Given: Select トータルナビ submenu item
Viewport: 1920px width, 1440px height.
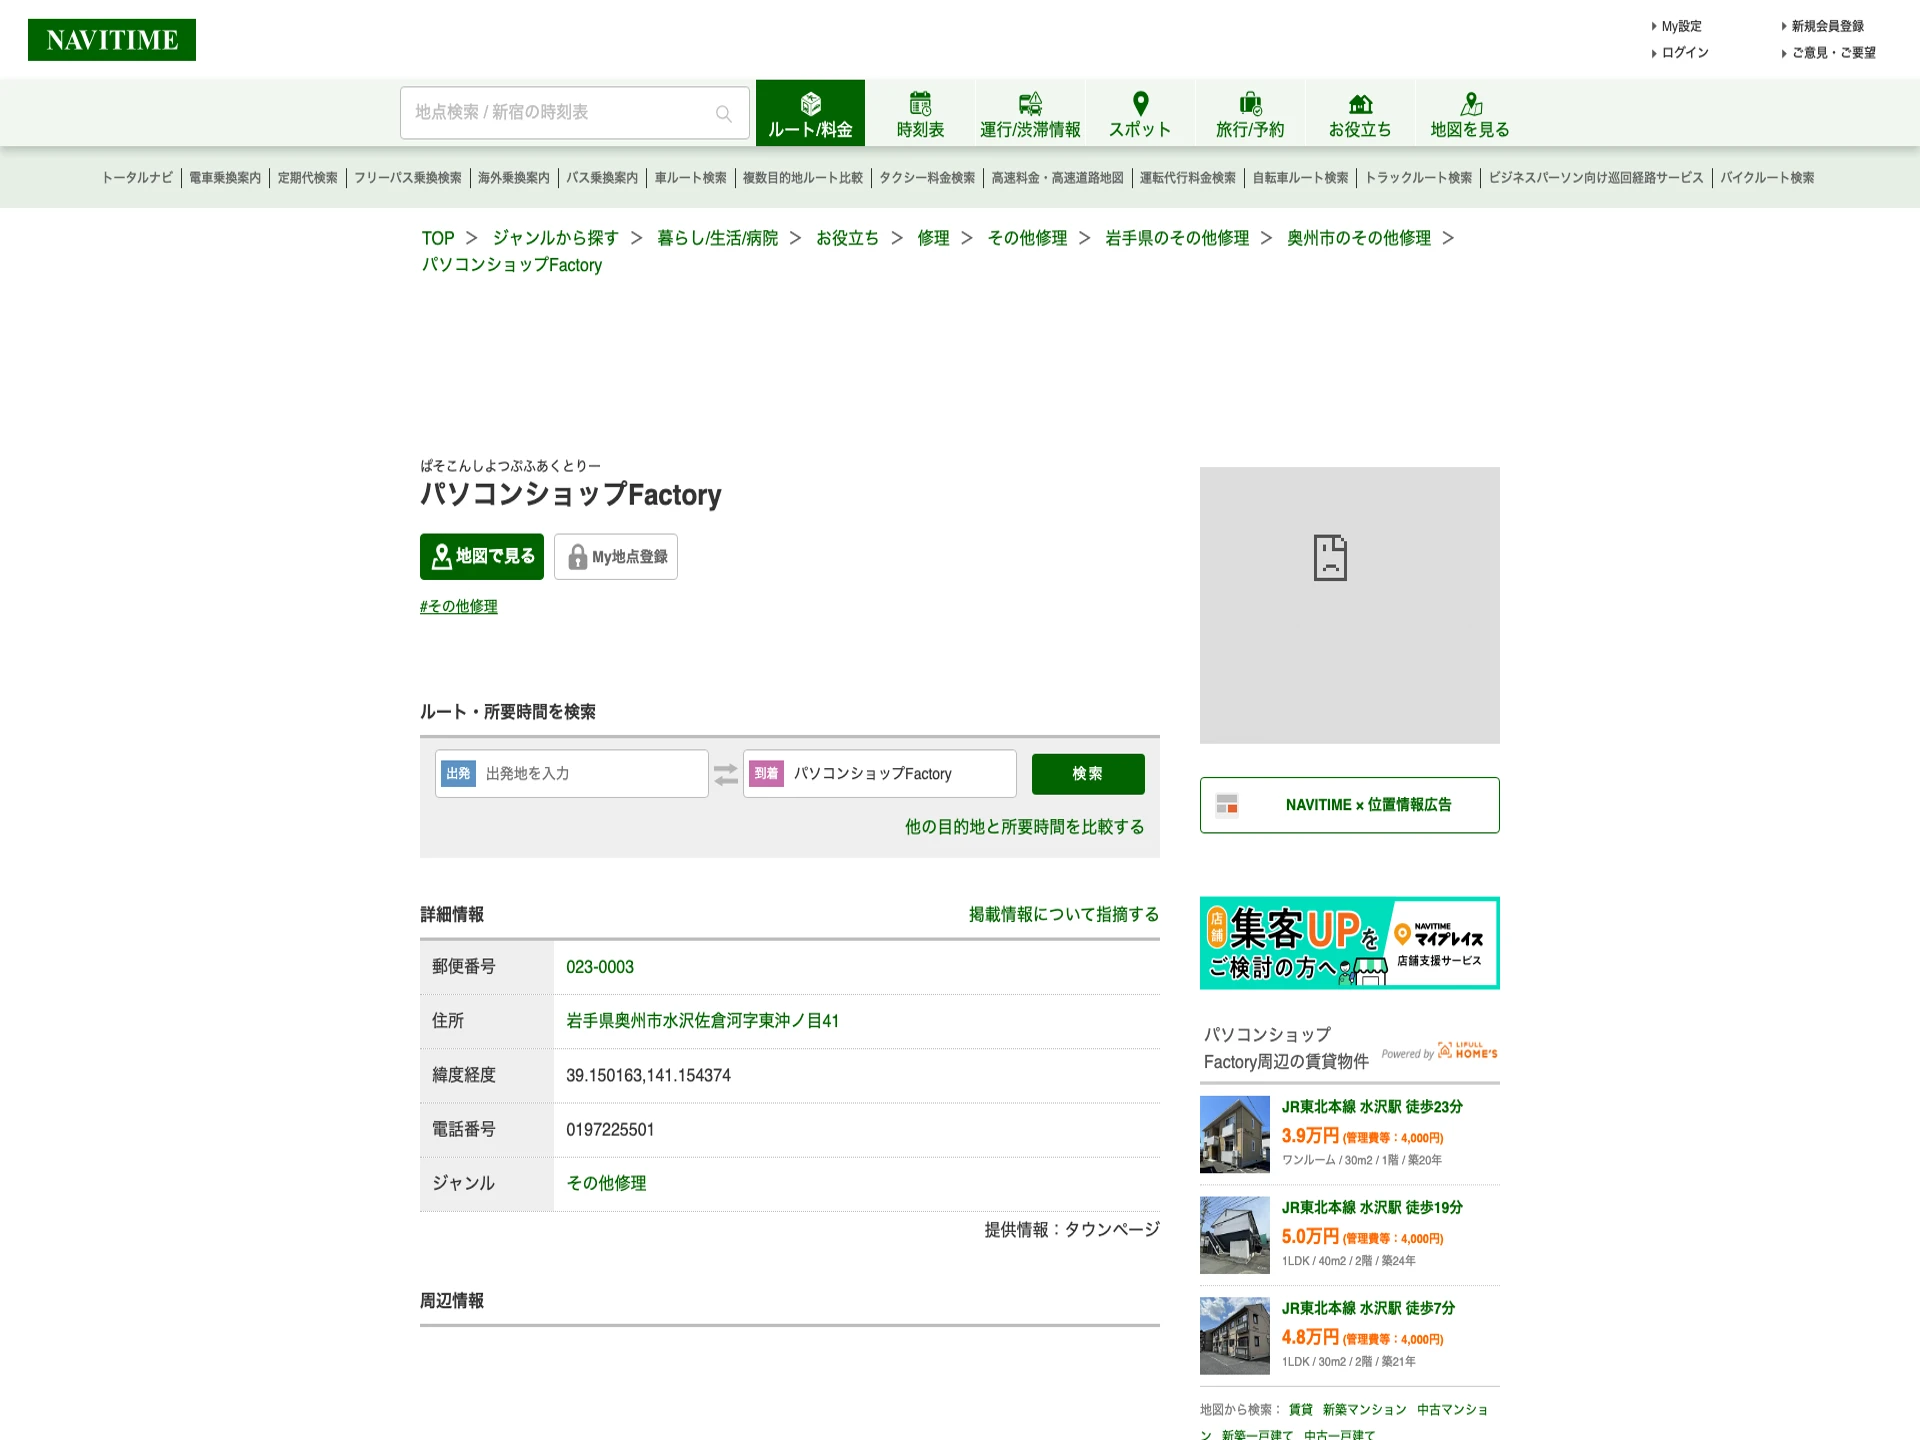Looking at the screenshot, I should tap(137, 178).
